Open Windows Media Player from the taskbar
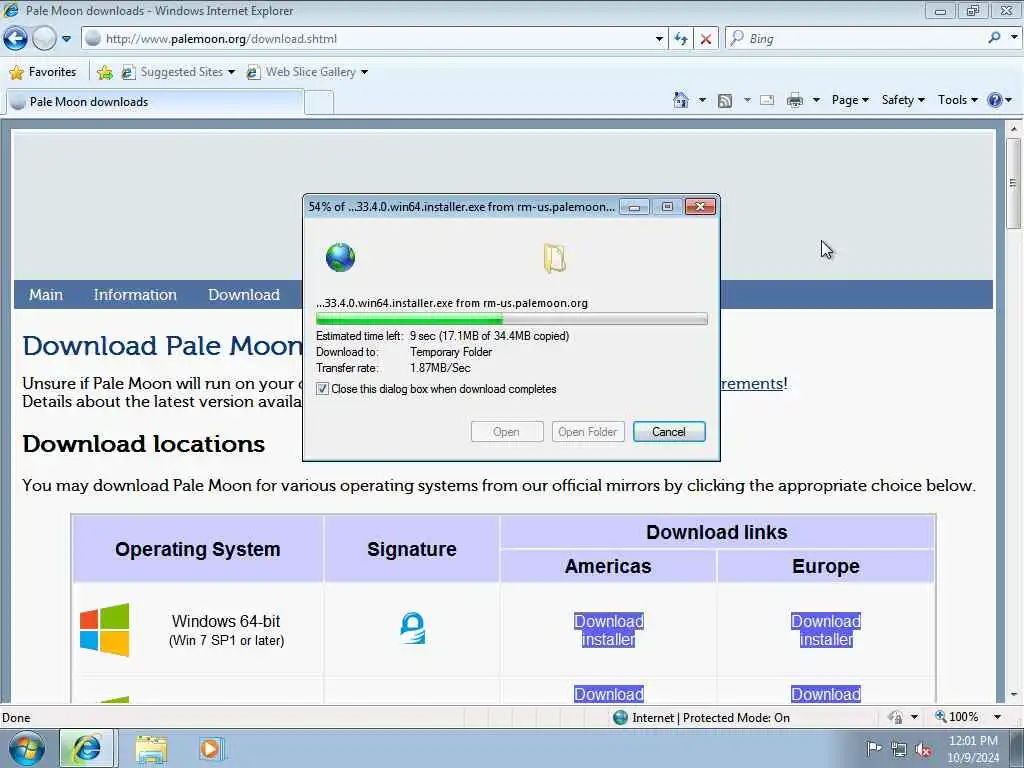1024x768 pixels. pos(210,749)
